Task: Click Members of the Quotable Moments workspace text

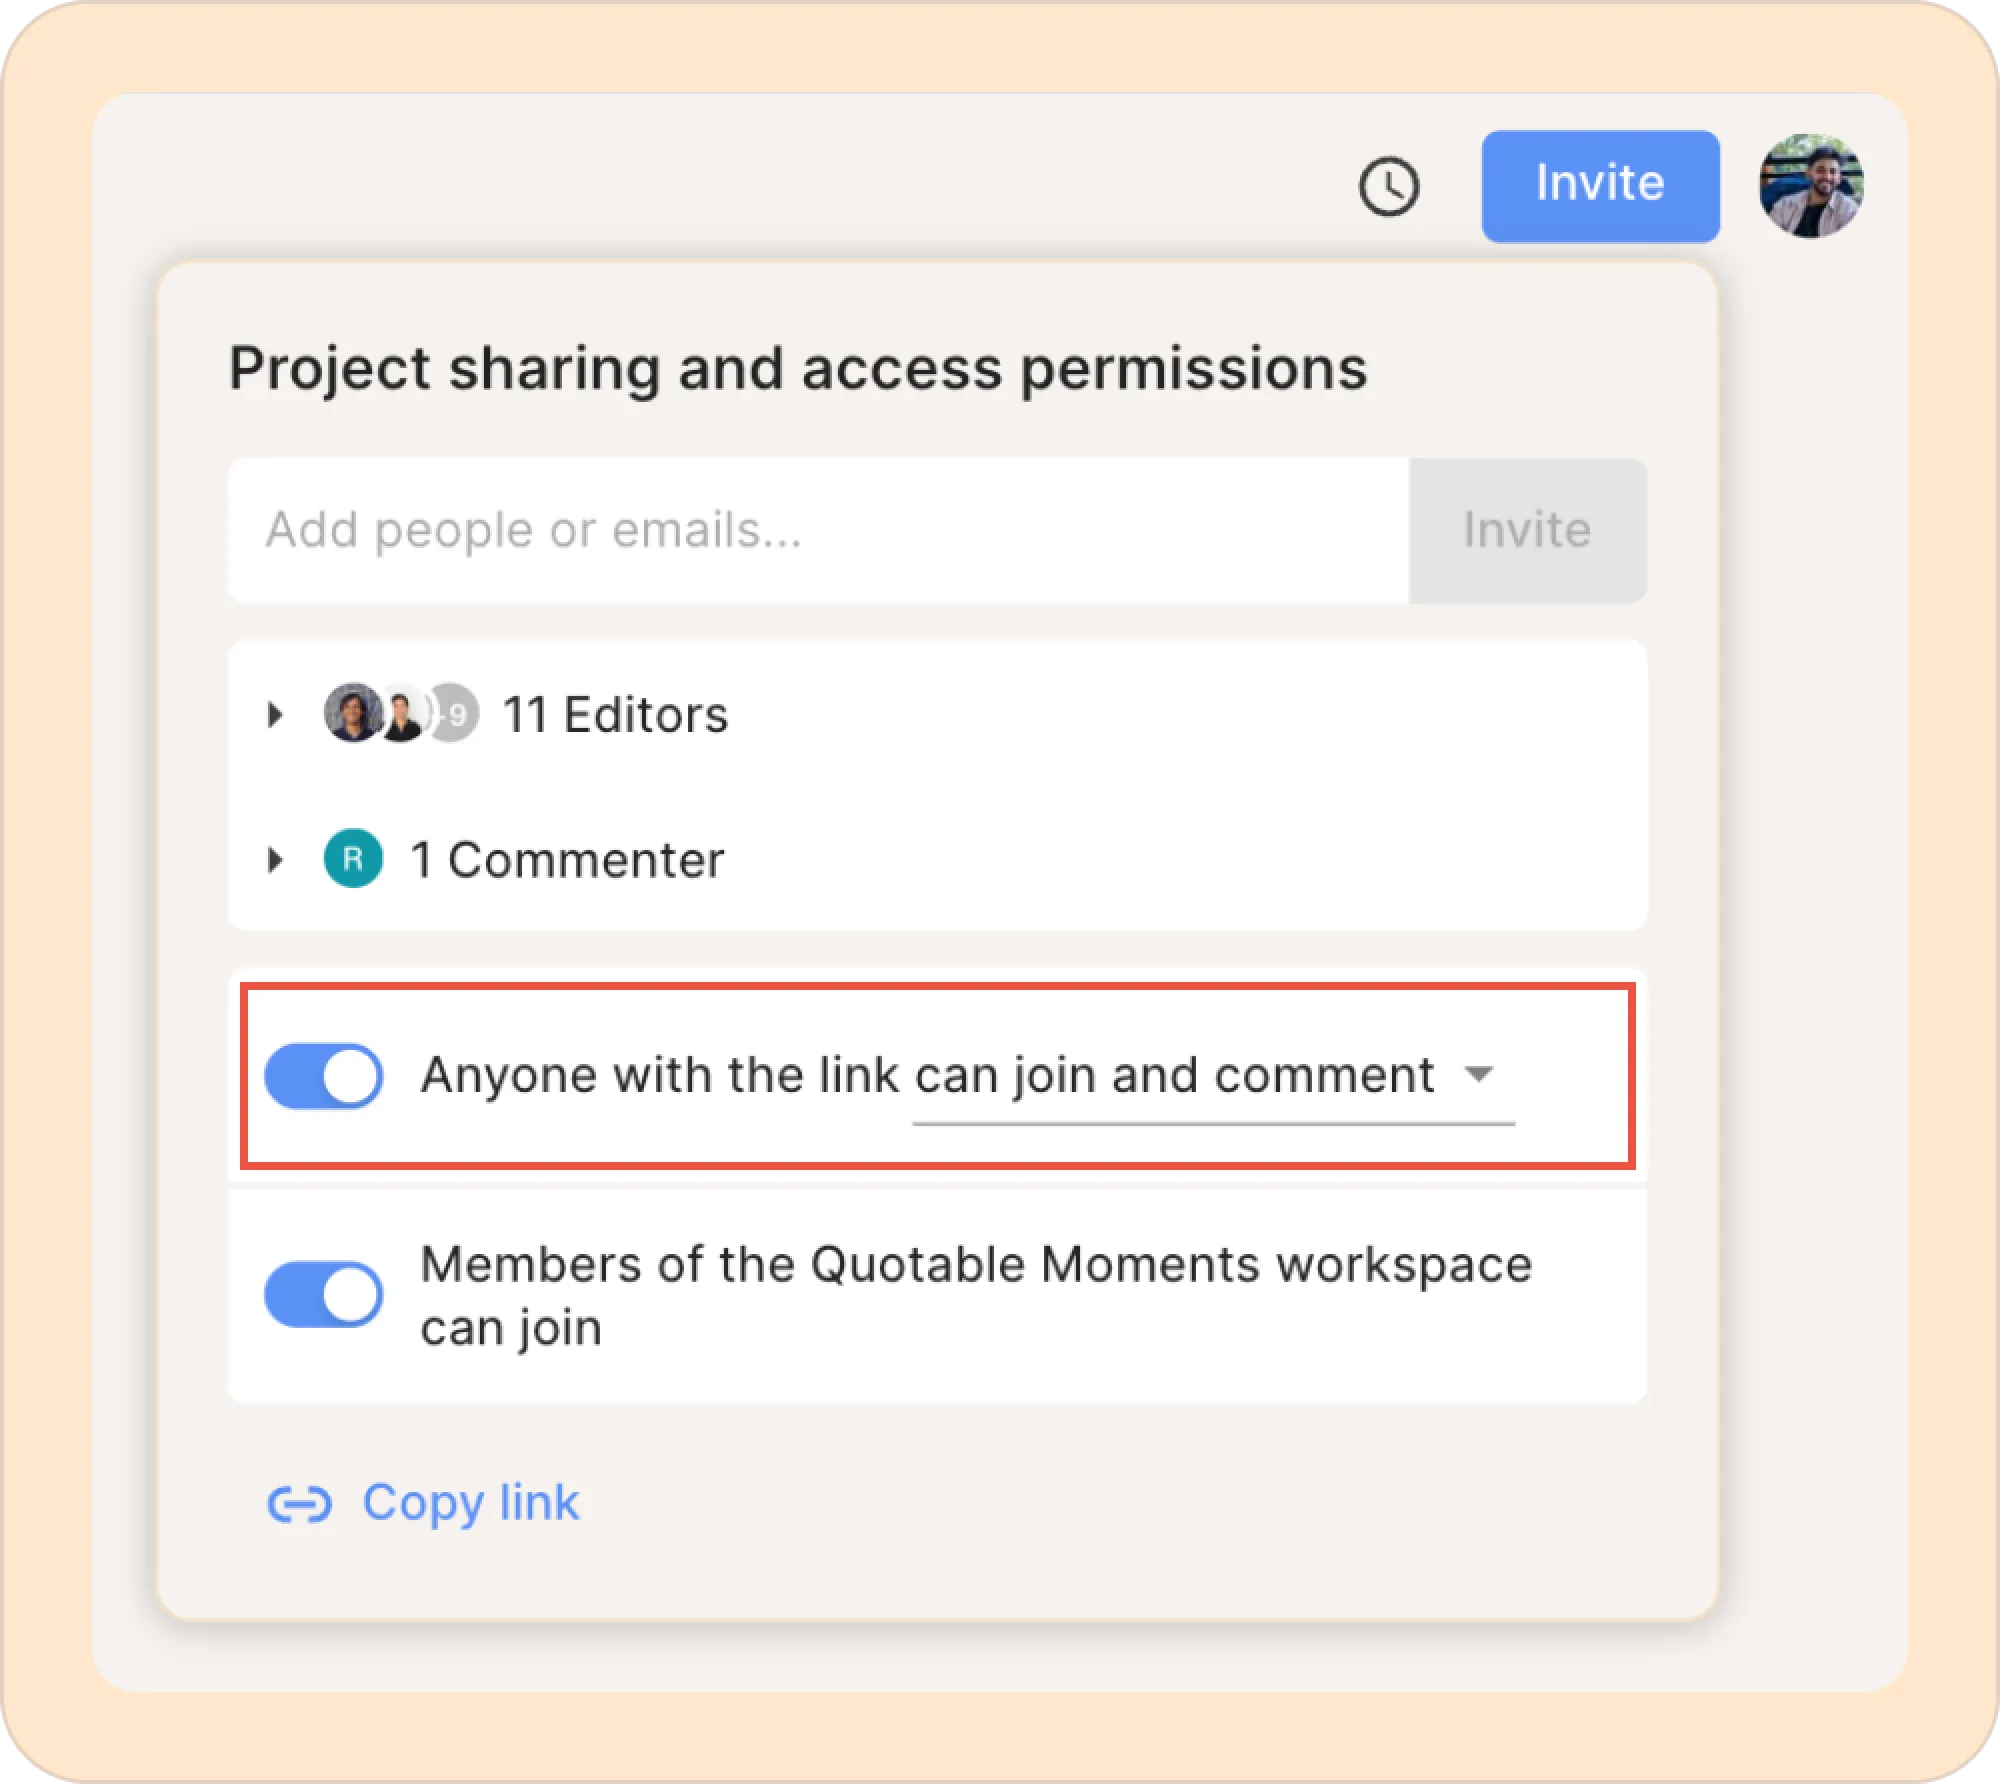Action: click(976, 1264)
